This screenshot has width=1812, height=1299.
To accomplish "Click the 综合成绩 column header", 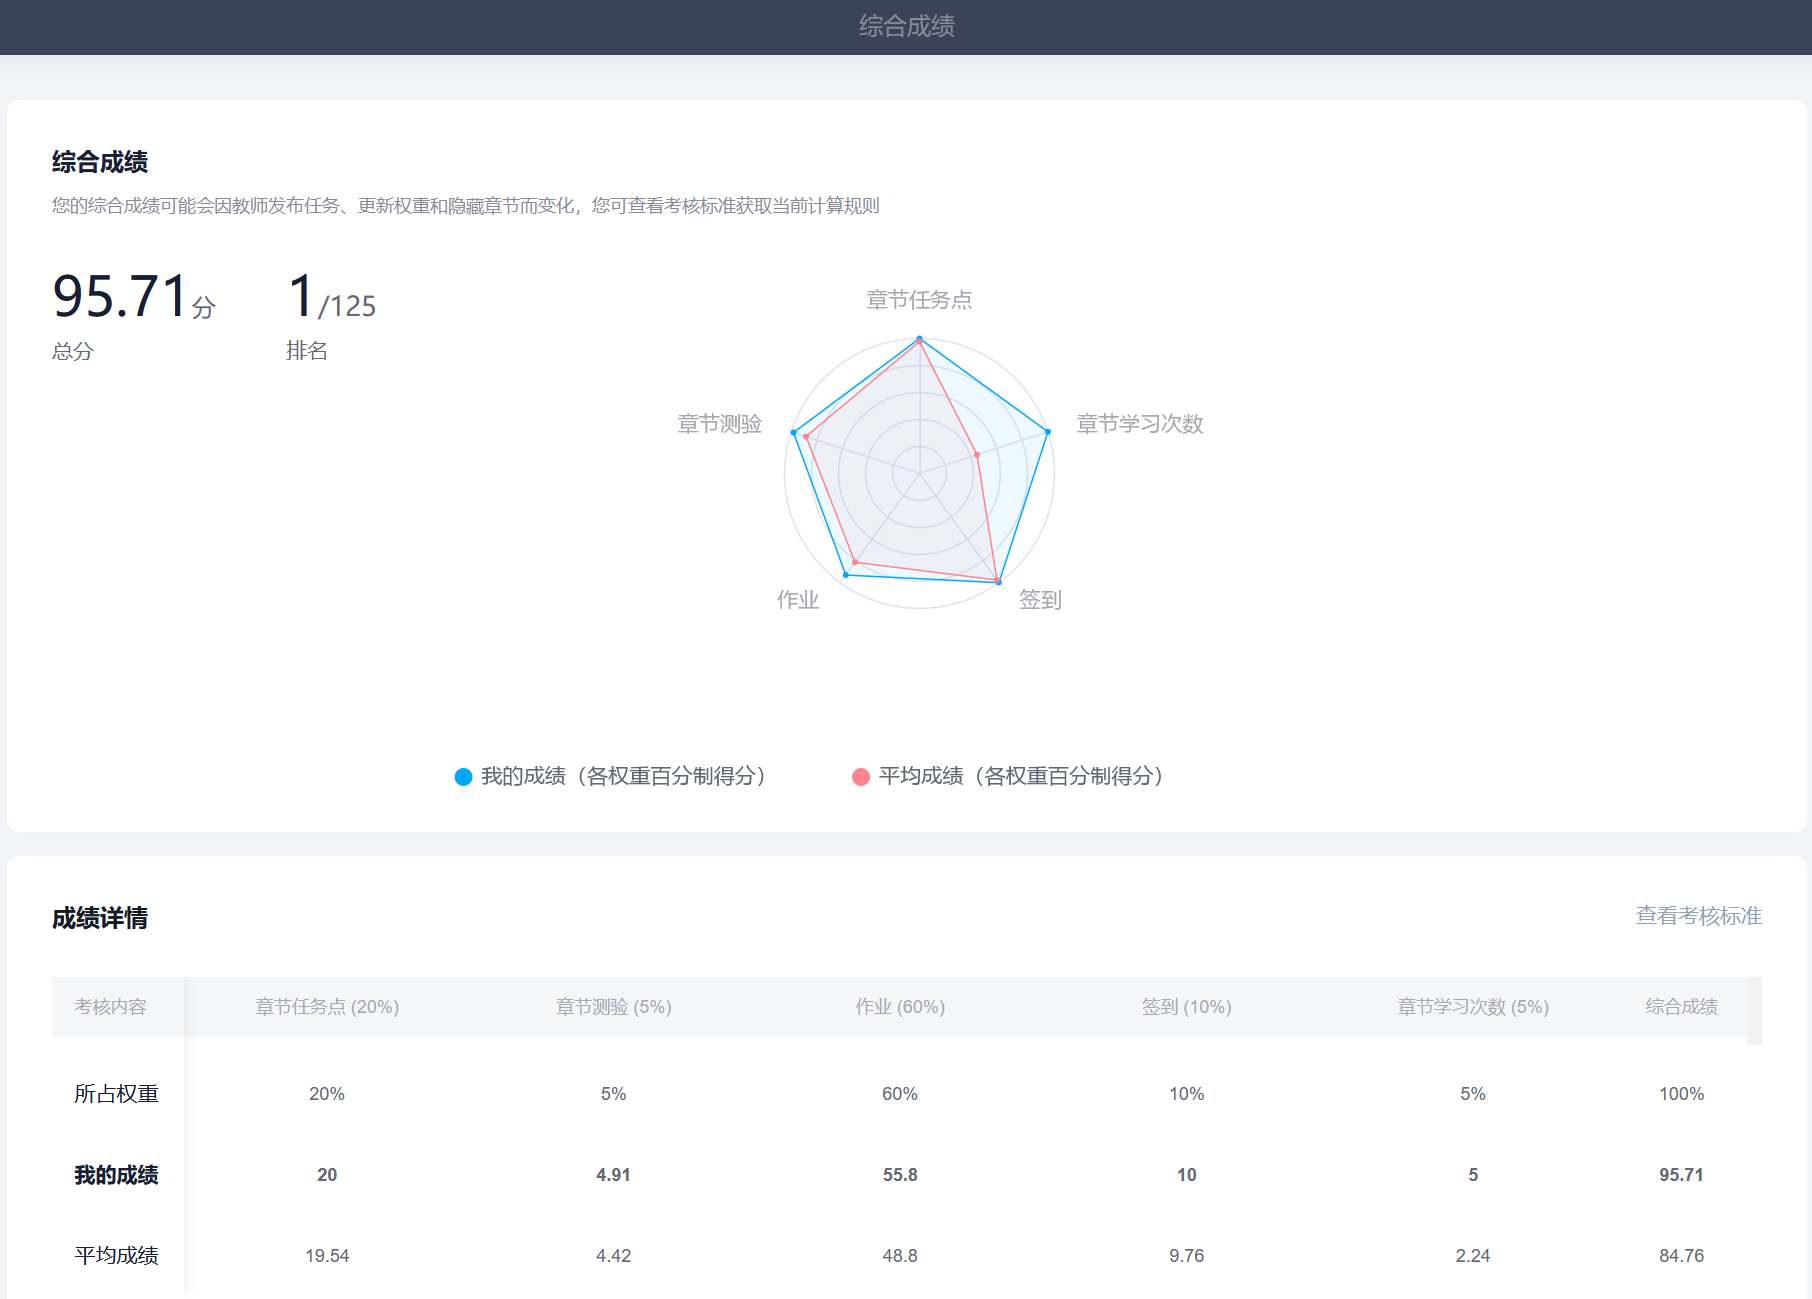I will click(1681, 1007).
